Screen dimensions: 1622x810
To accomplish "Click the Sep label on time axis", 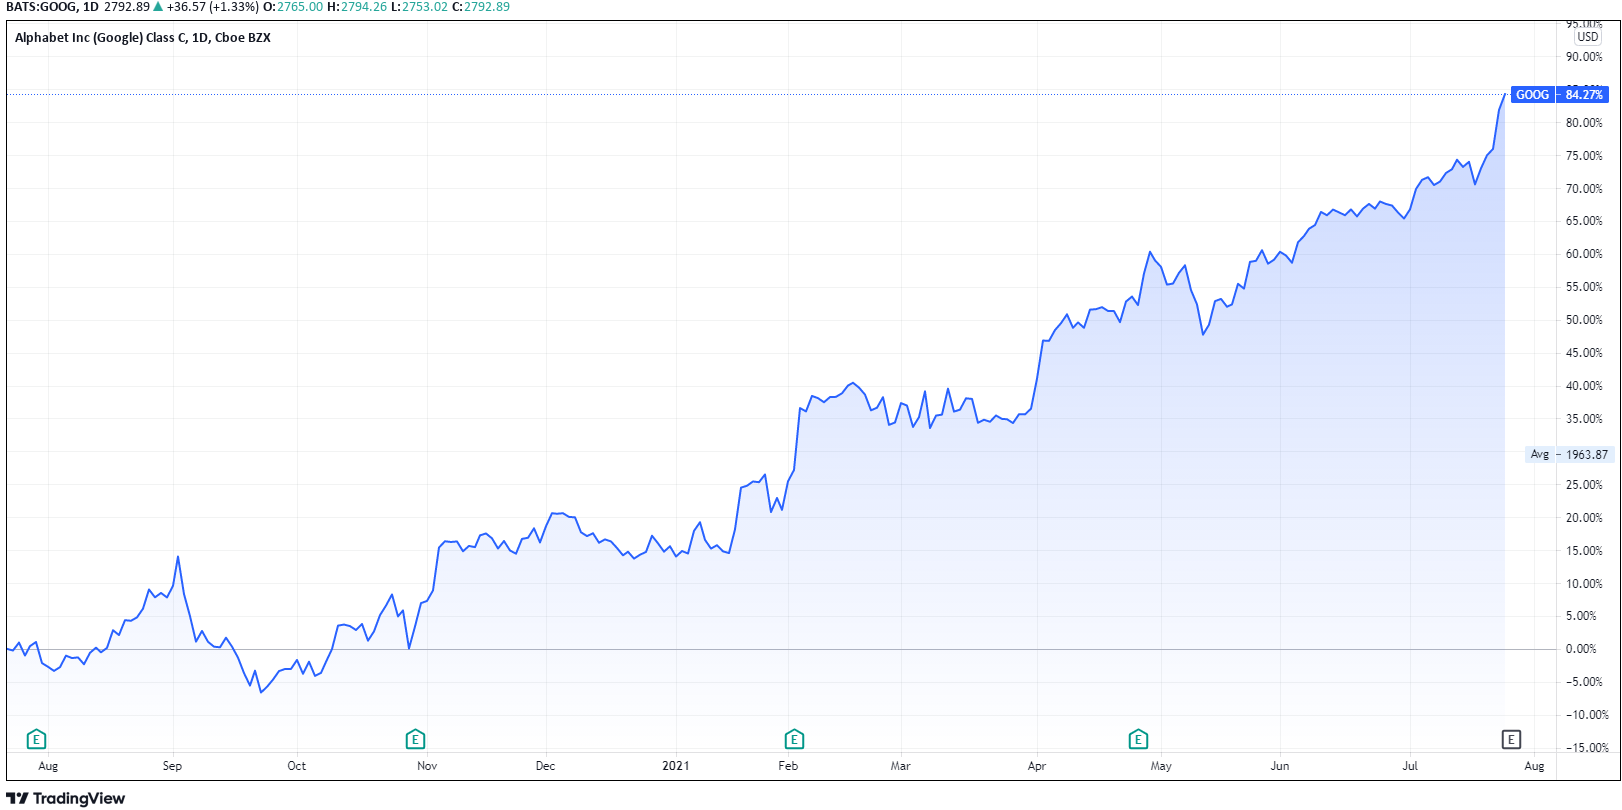I will click(x=172, y=766).
